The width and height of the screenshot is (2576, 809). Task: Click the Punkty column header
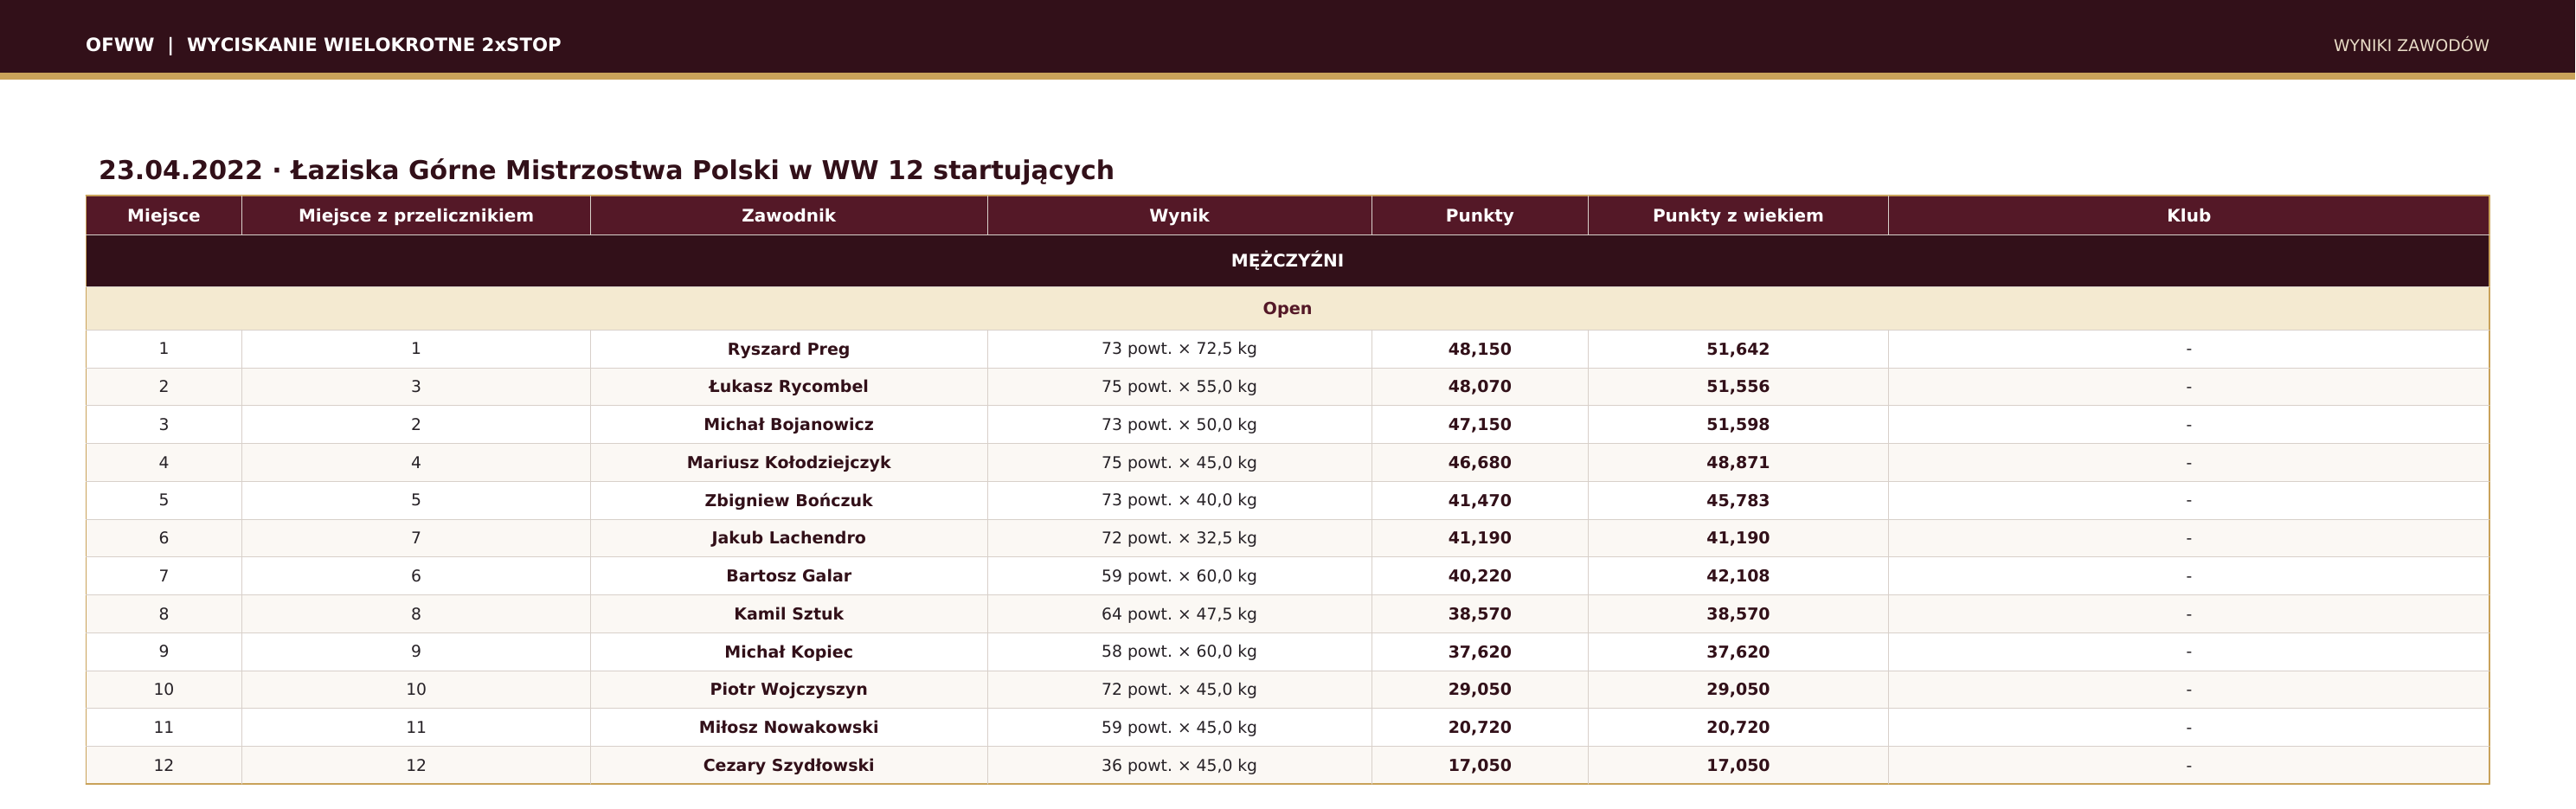pos(1480,216)
